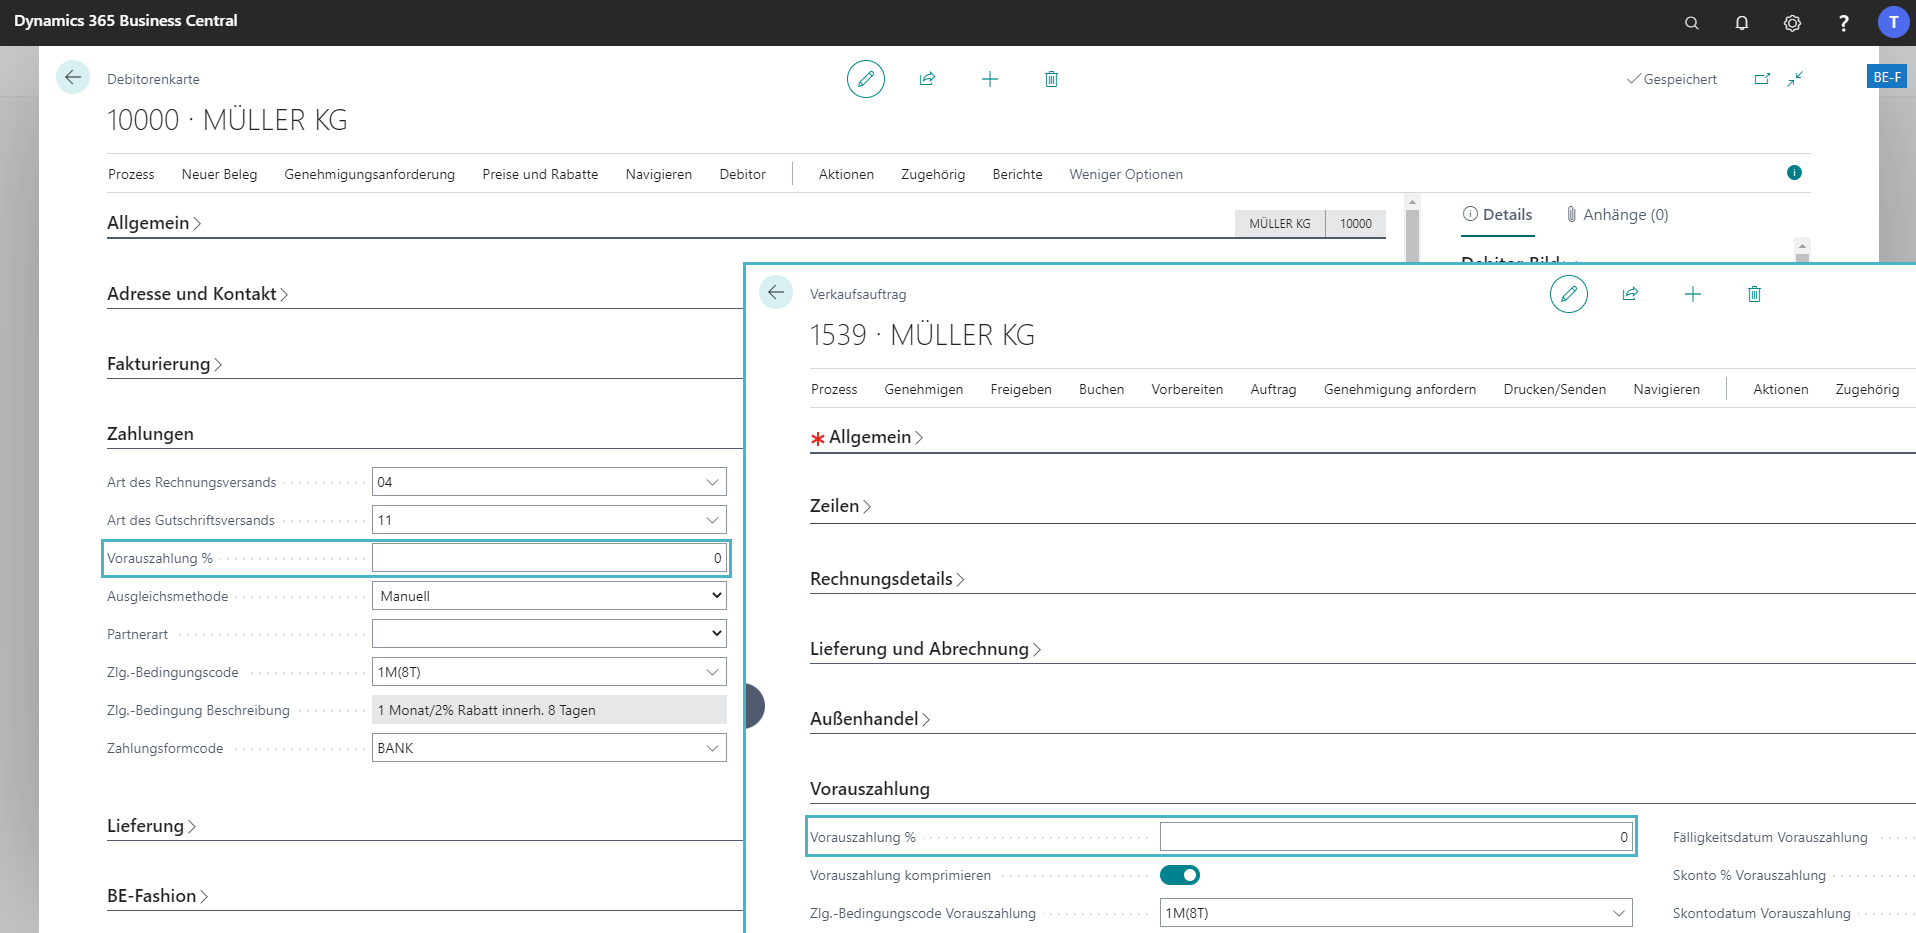The height and width of the screenshot is (933, 1916).
Task: Open settings gear in top bar
Action: pyautogui.click(x=1792, y=23)
